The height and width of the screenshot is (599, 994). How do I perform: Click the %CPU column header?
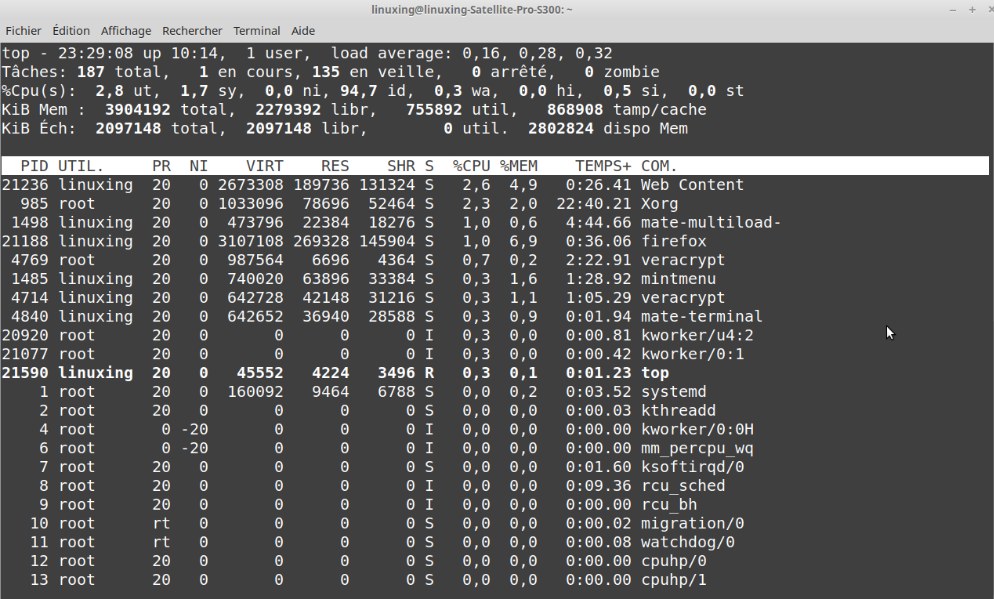(471, 166)
